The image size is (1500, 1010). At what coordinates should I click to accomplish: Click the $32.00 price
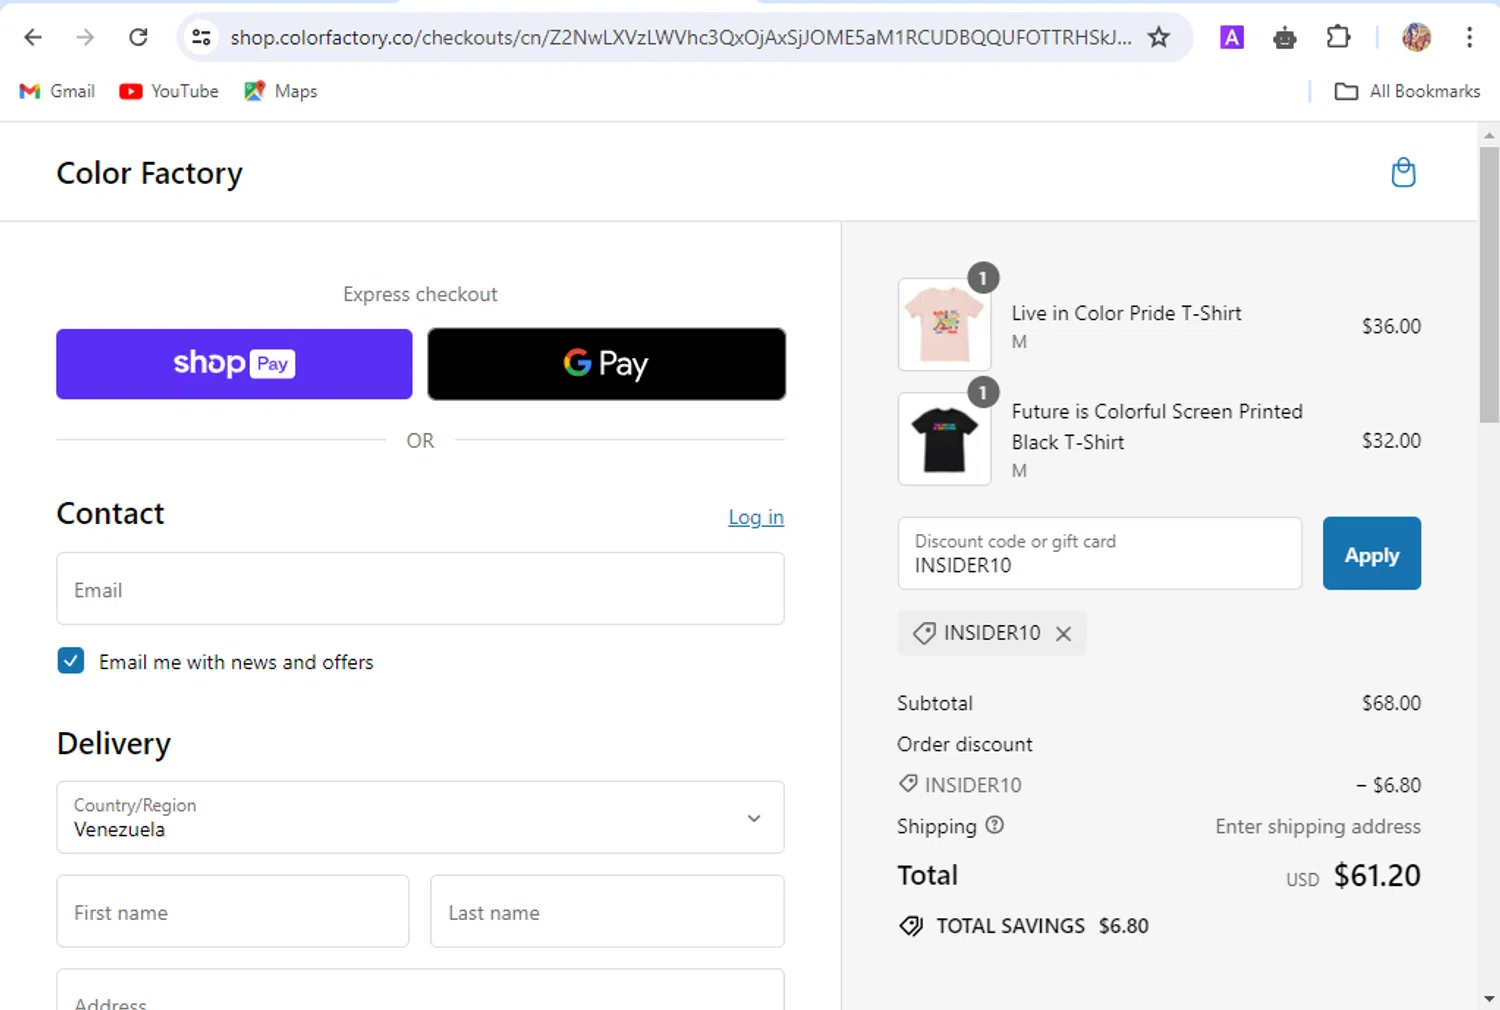click(x=1391, y=440)
